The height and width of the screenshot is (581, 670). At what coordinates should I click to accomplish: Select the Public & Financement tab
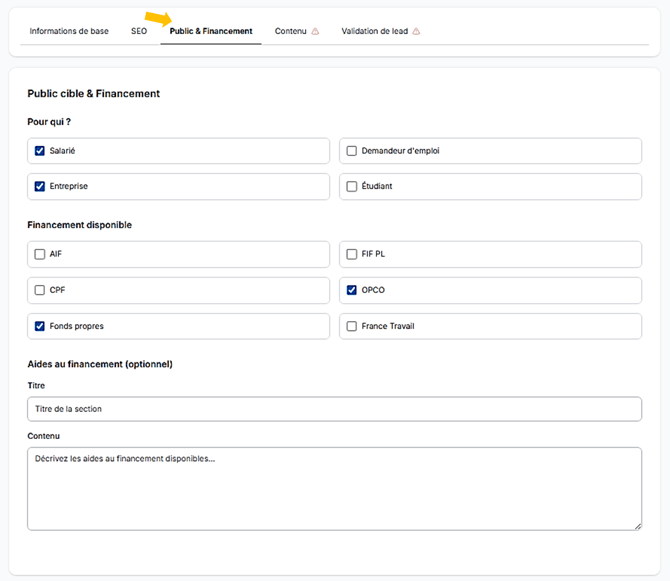[211, 31]
